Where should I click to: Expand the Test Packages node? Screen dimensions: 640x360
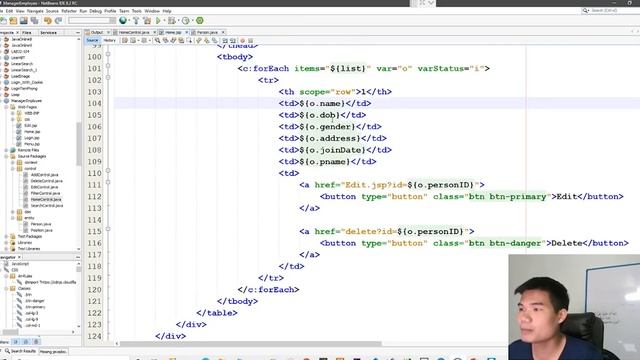(7, 236)
